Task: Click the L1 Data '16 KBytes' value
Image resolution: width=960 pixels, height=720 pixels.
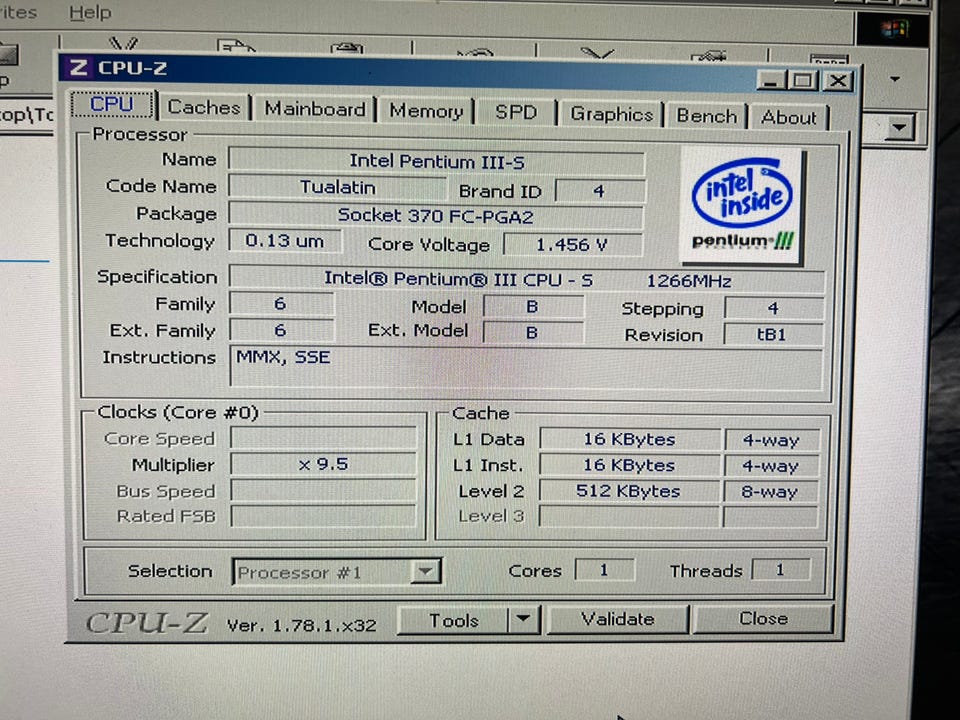Action: tap(629, 439)
